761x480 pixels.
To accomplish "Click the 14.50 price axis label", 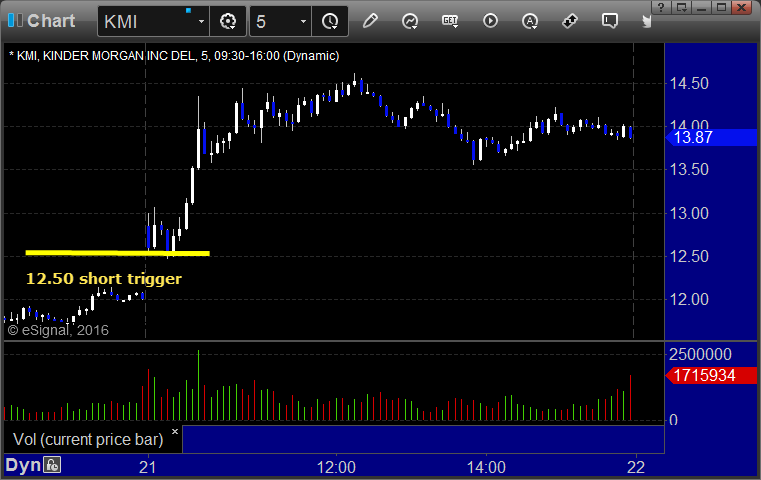I will click(689, 83).
